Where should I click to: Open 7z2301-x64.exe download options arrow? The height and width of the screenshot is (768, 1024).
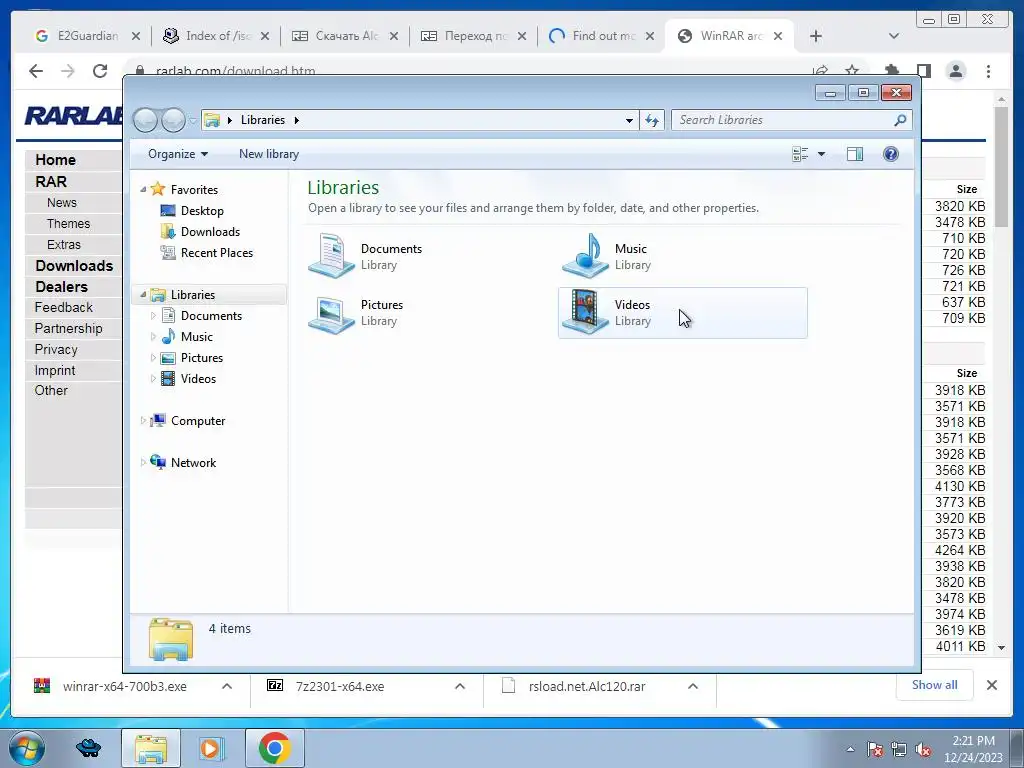(460, 686)
